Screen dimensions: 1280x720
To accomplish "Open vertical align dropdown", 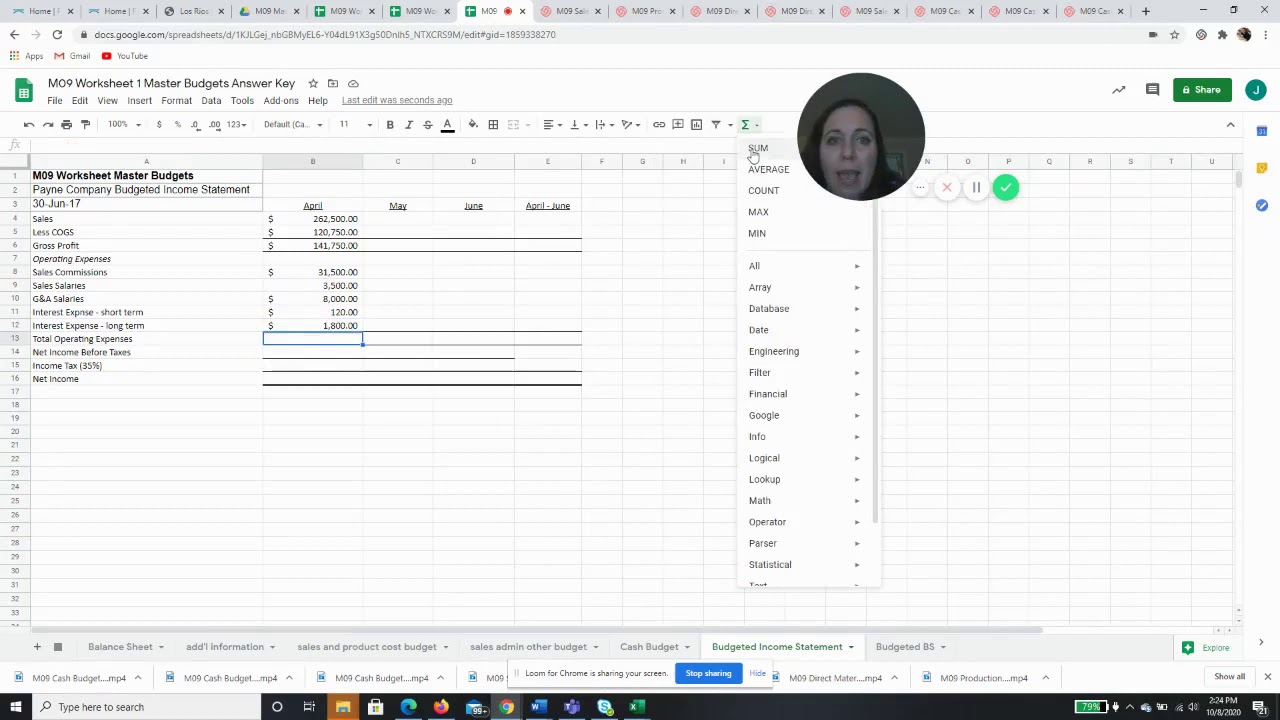I will (x=578, y=124).
